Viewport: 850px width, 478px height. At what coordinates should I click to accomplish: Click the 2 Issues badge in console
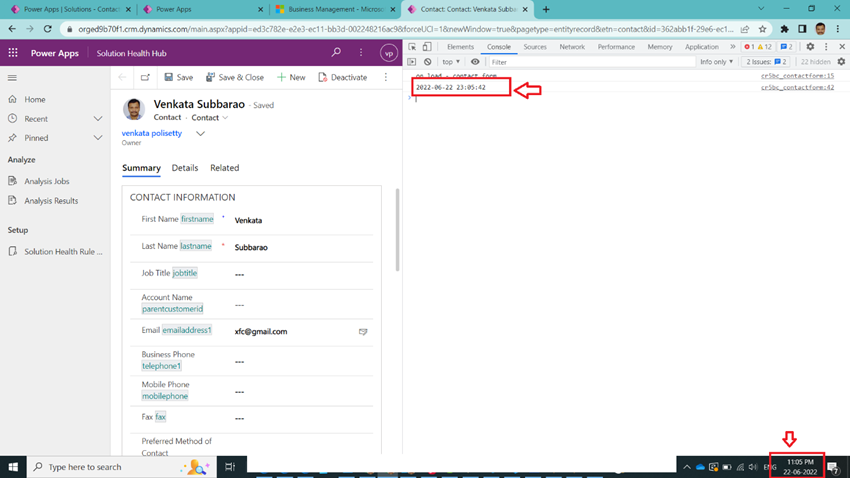766,62
